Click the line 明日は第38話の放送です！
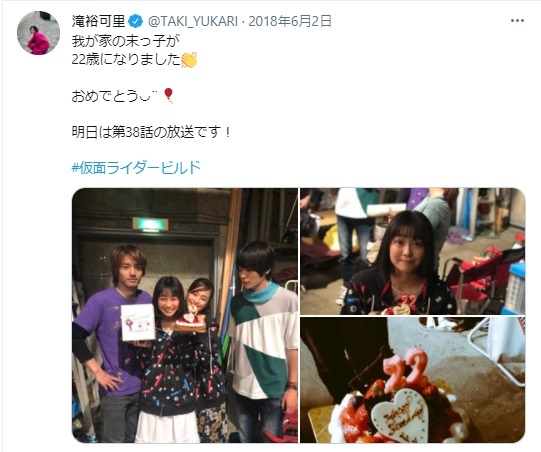The width and height of the screenshot is (541, 452). tap(151, 132)
